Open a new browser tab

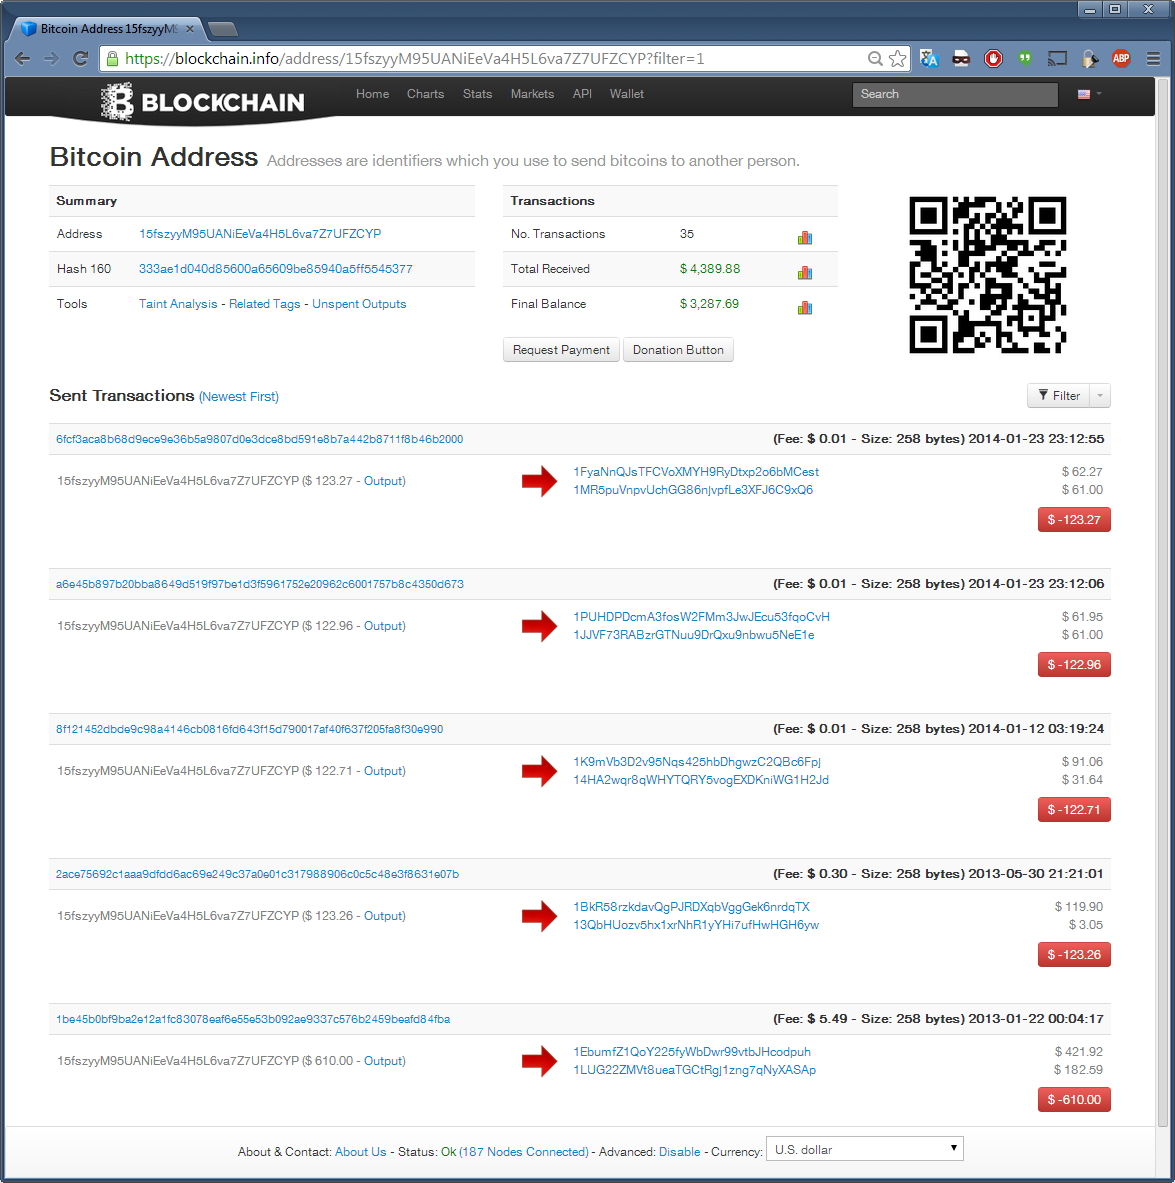coord(222,29)
